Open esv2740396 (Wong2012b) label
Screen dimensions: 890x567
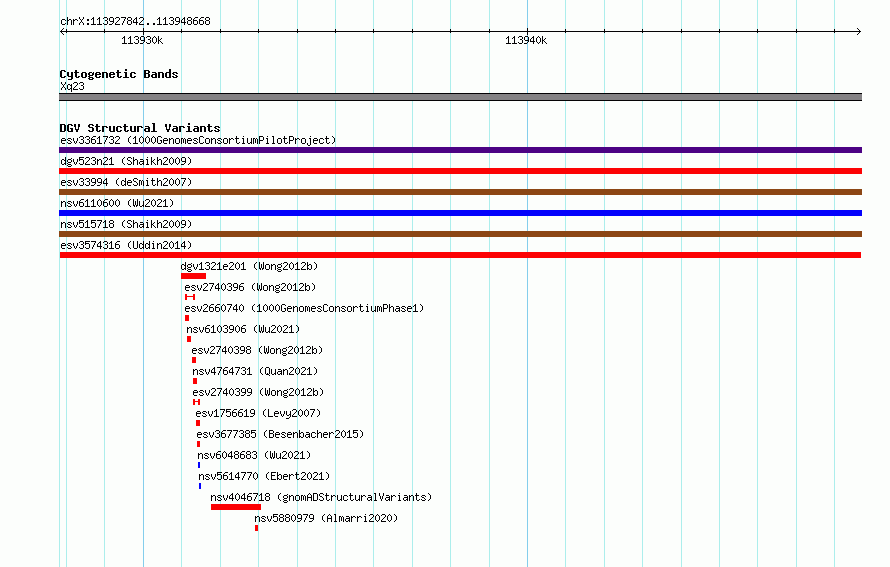(250, 287)
